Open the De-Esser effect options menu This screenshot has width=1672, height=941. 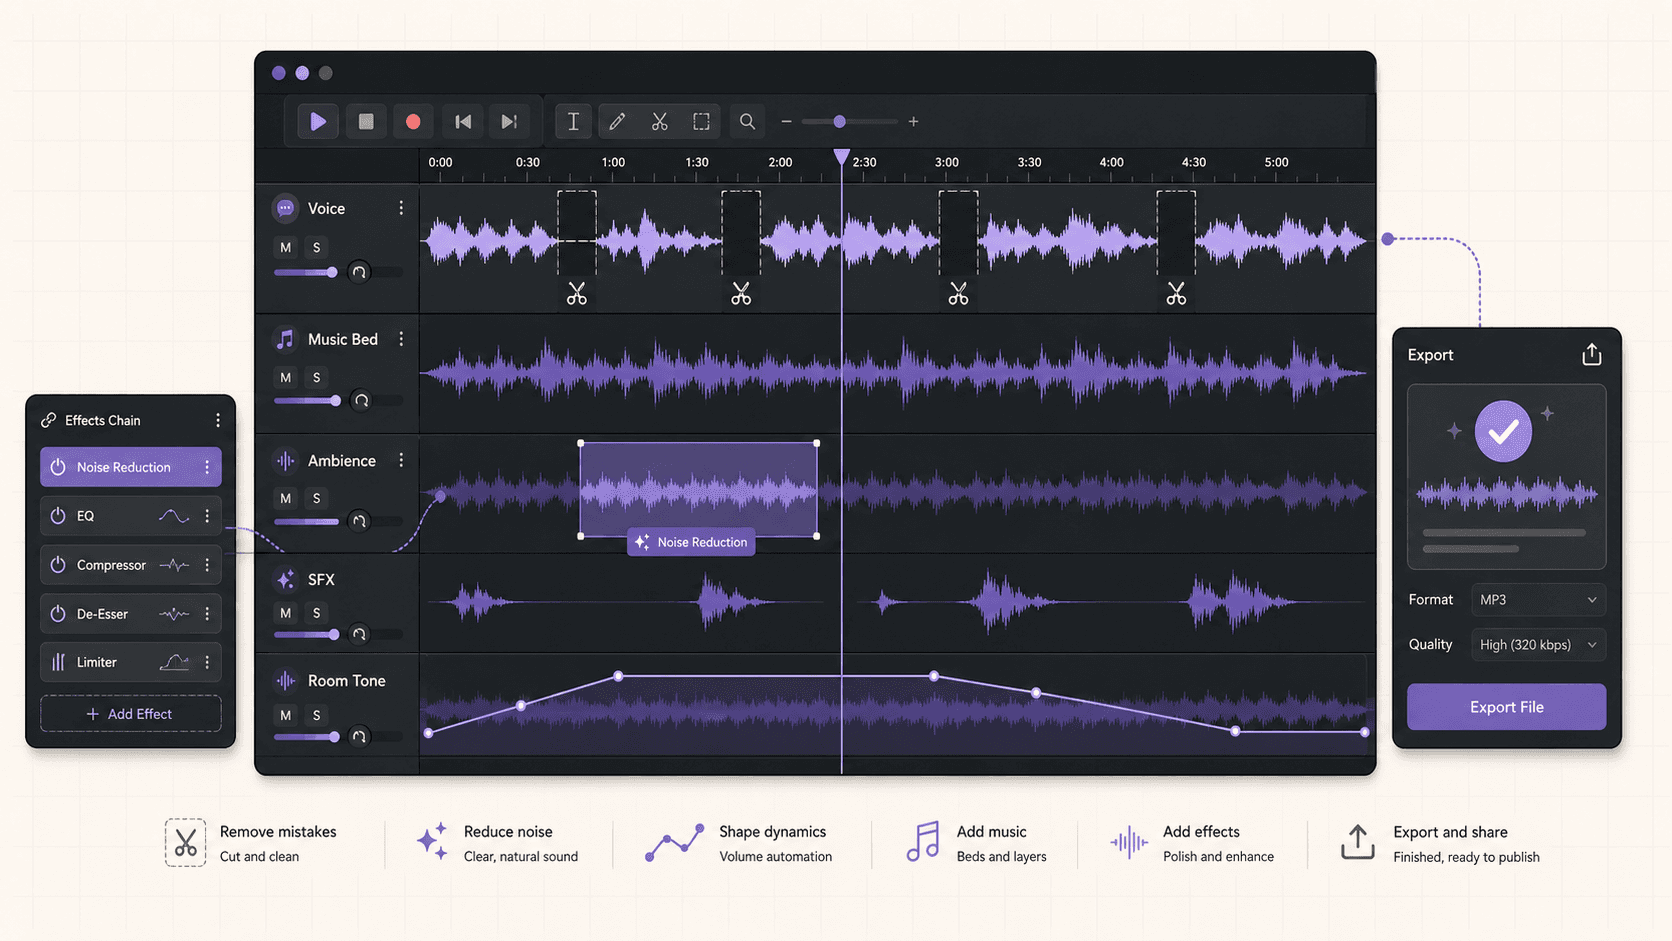tap(207, 614)
